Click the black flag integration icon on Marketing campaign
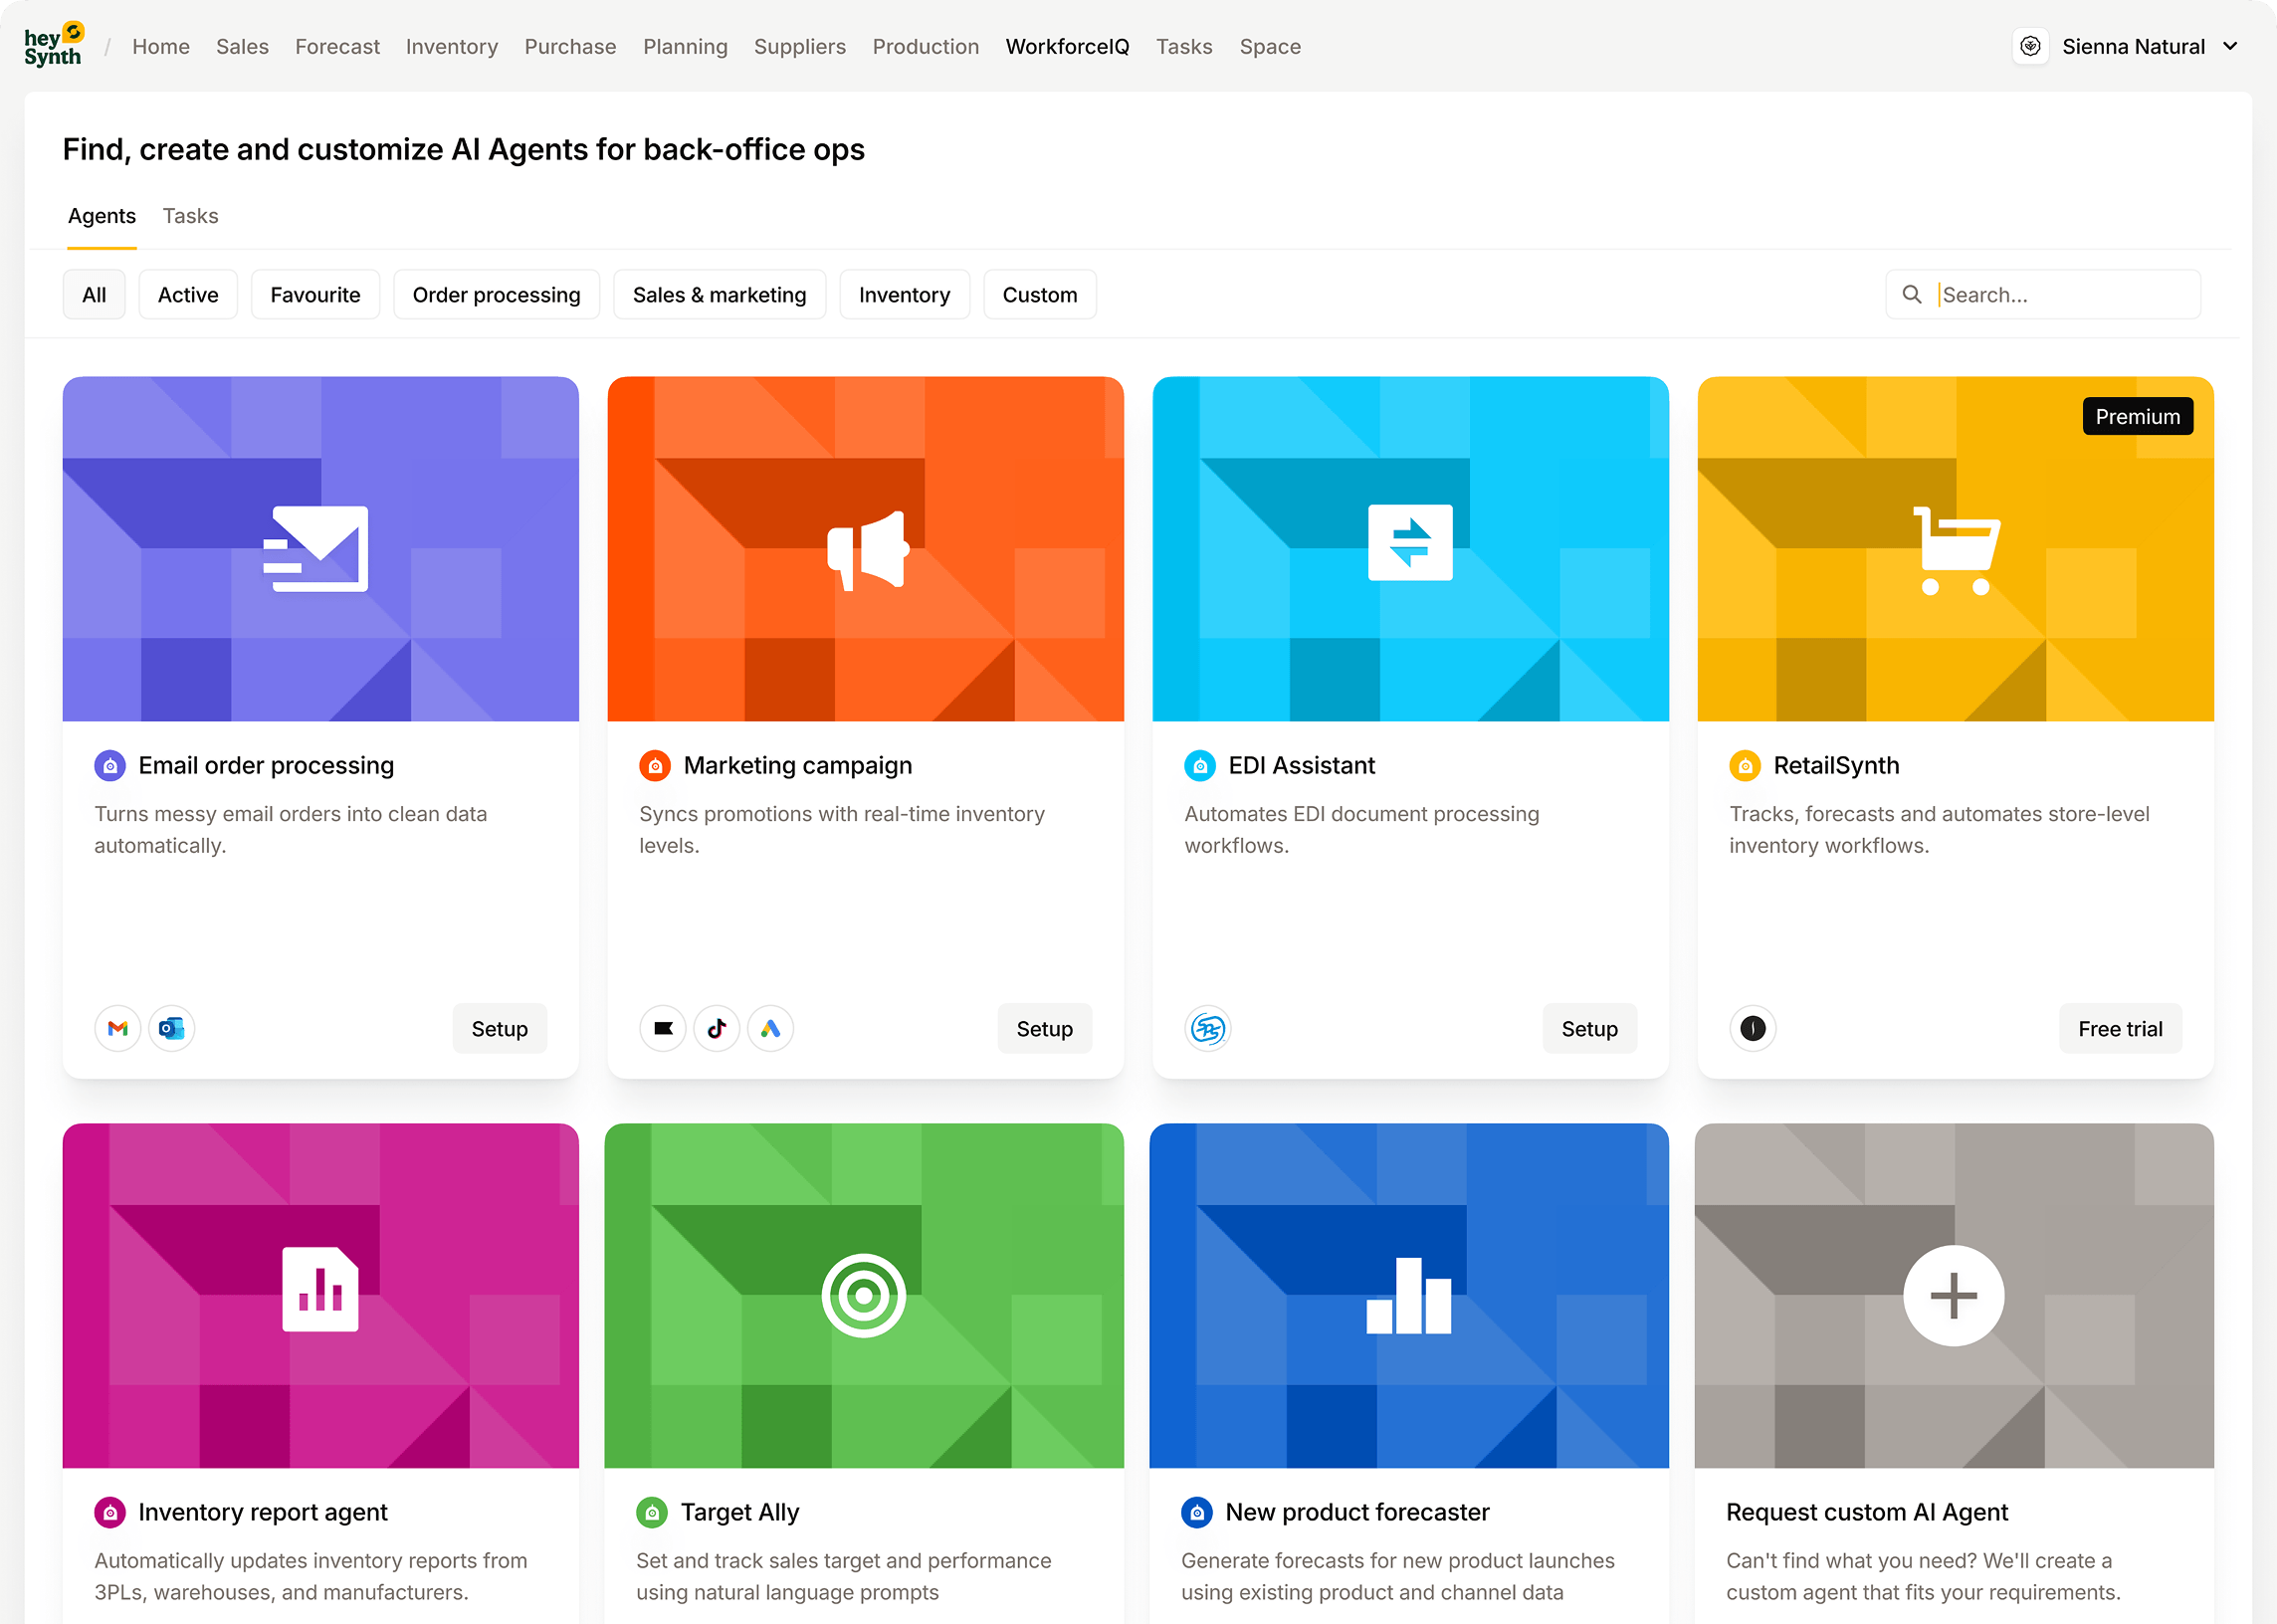The width and height of the screenshot is (2277, 1624). (x=662, y=1028)
